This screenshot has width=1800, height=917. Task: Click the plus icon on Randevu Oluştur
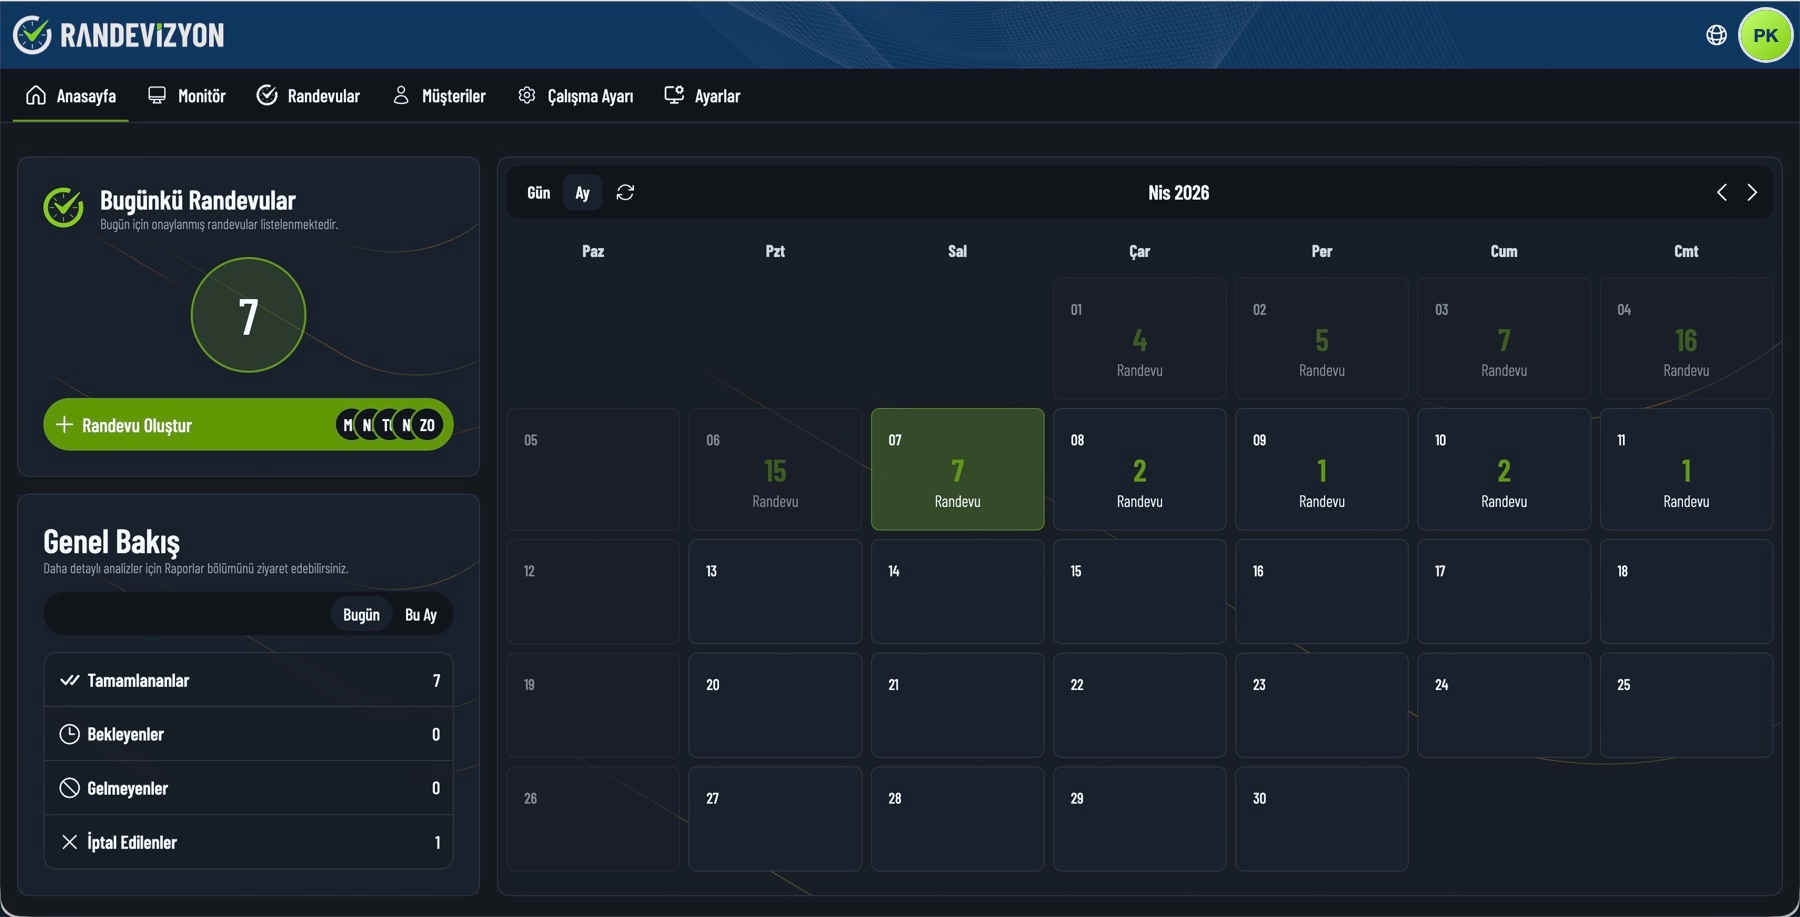pyautogui.click(x=64, y=424)
